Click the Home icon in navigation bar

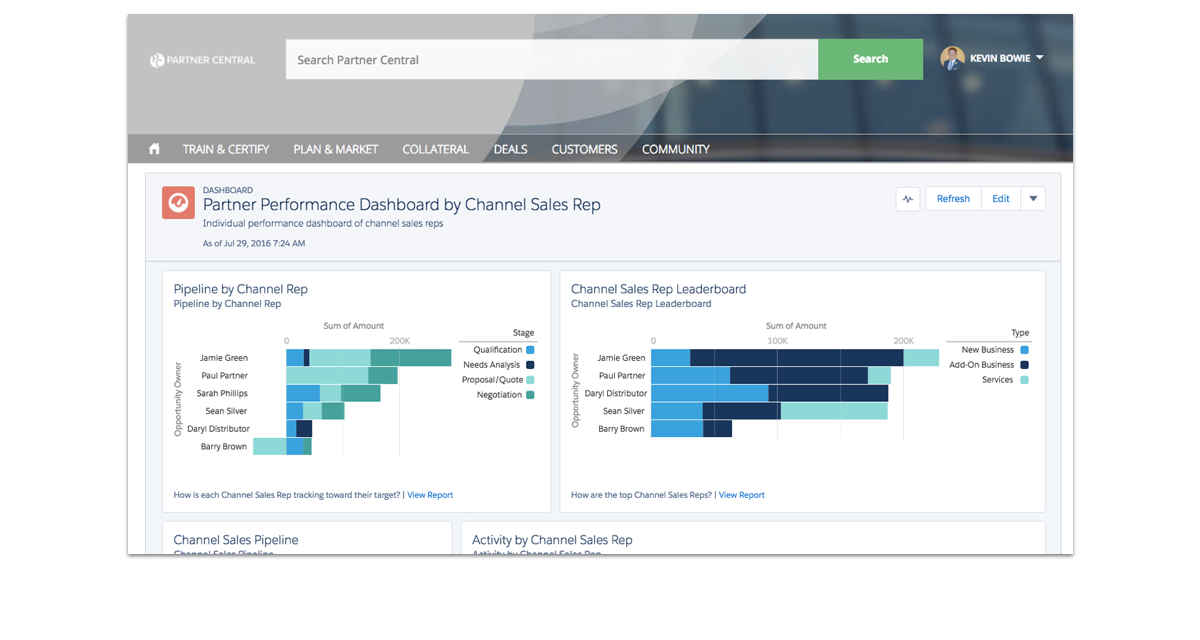pyautogui.click(x=154, y=149)
